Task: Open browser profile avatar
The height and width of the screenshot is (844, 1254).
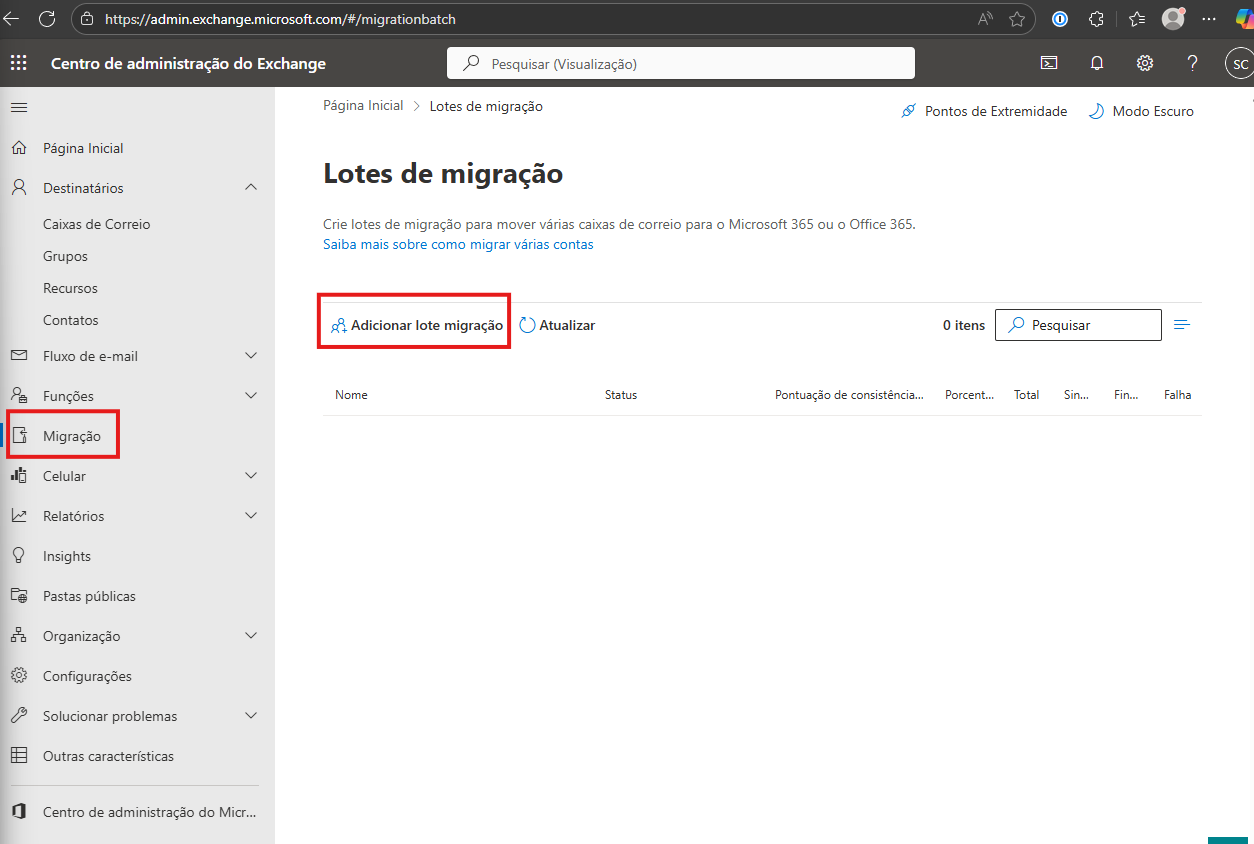Action: click(1173, 18)
